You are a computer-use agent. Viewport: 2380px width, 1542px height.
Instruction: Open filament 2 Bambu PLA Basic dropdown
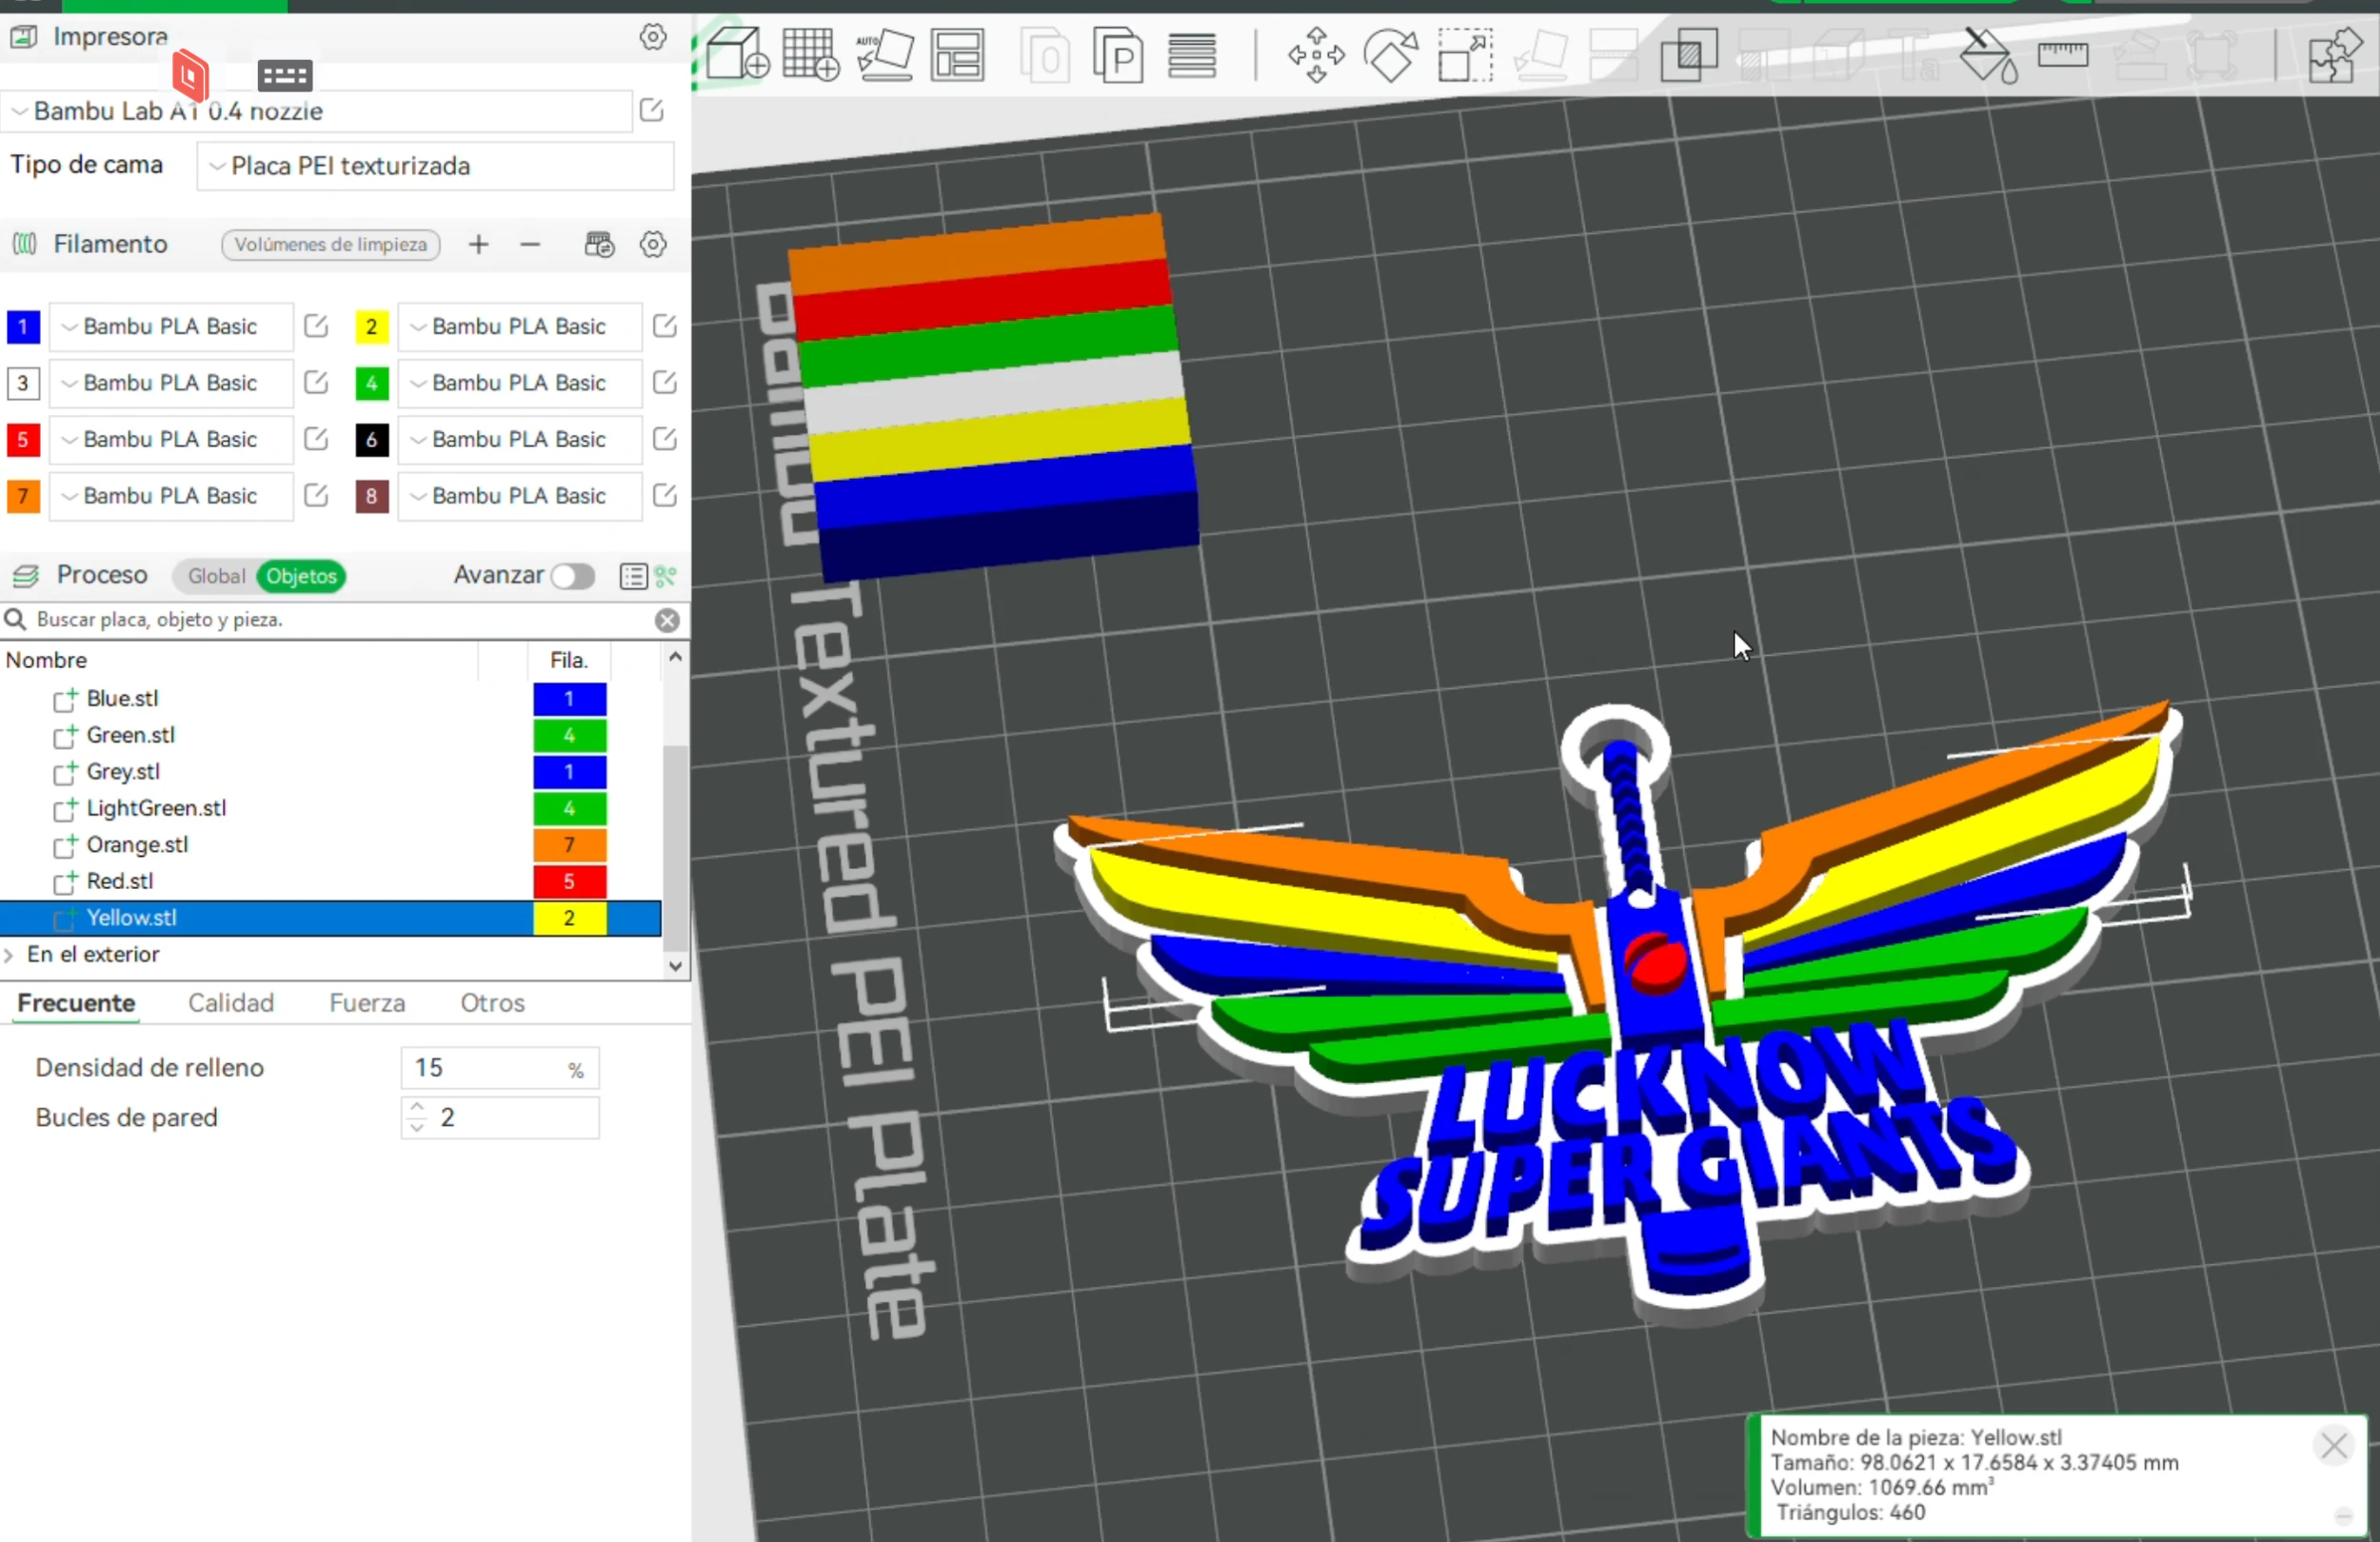coord(520,327)
